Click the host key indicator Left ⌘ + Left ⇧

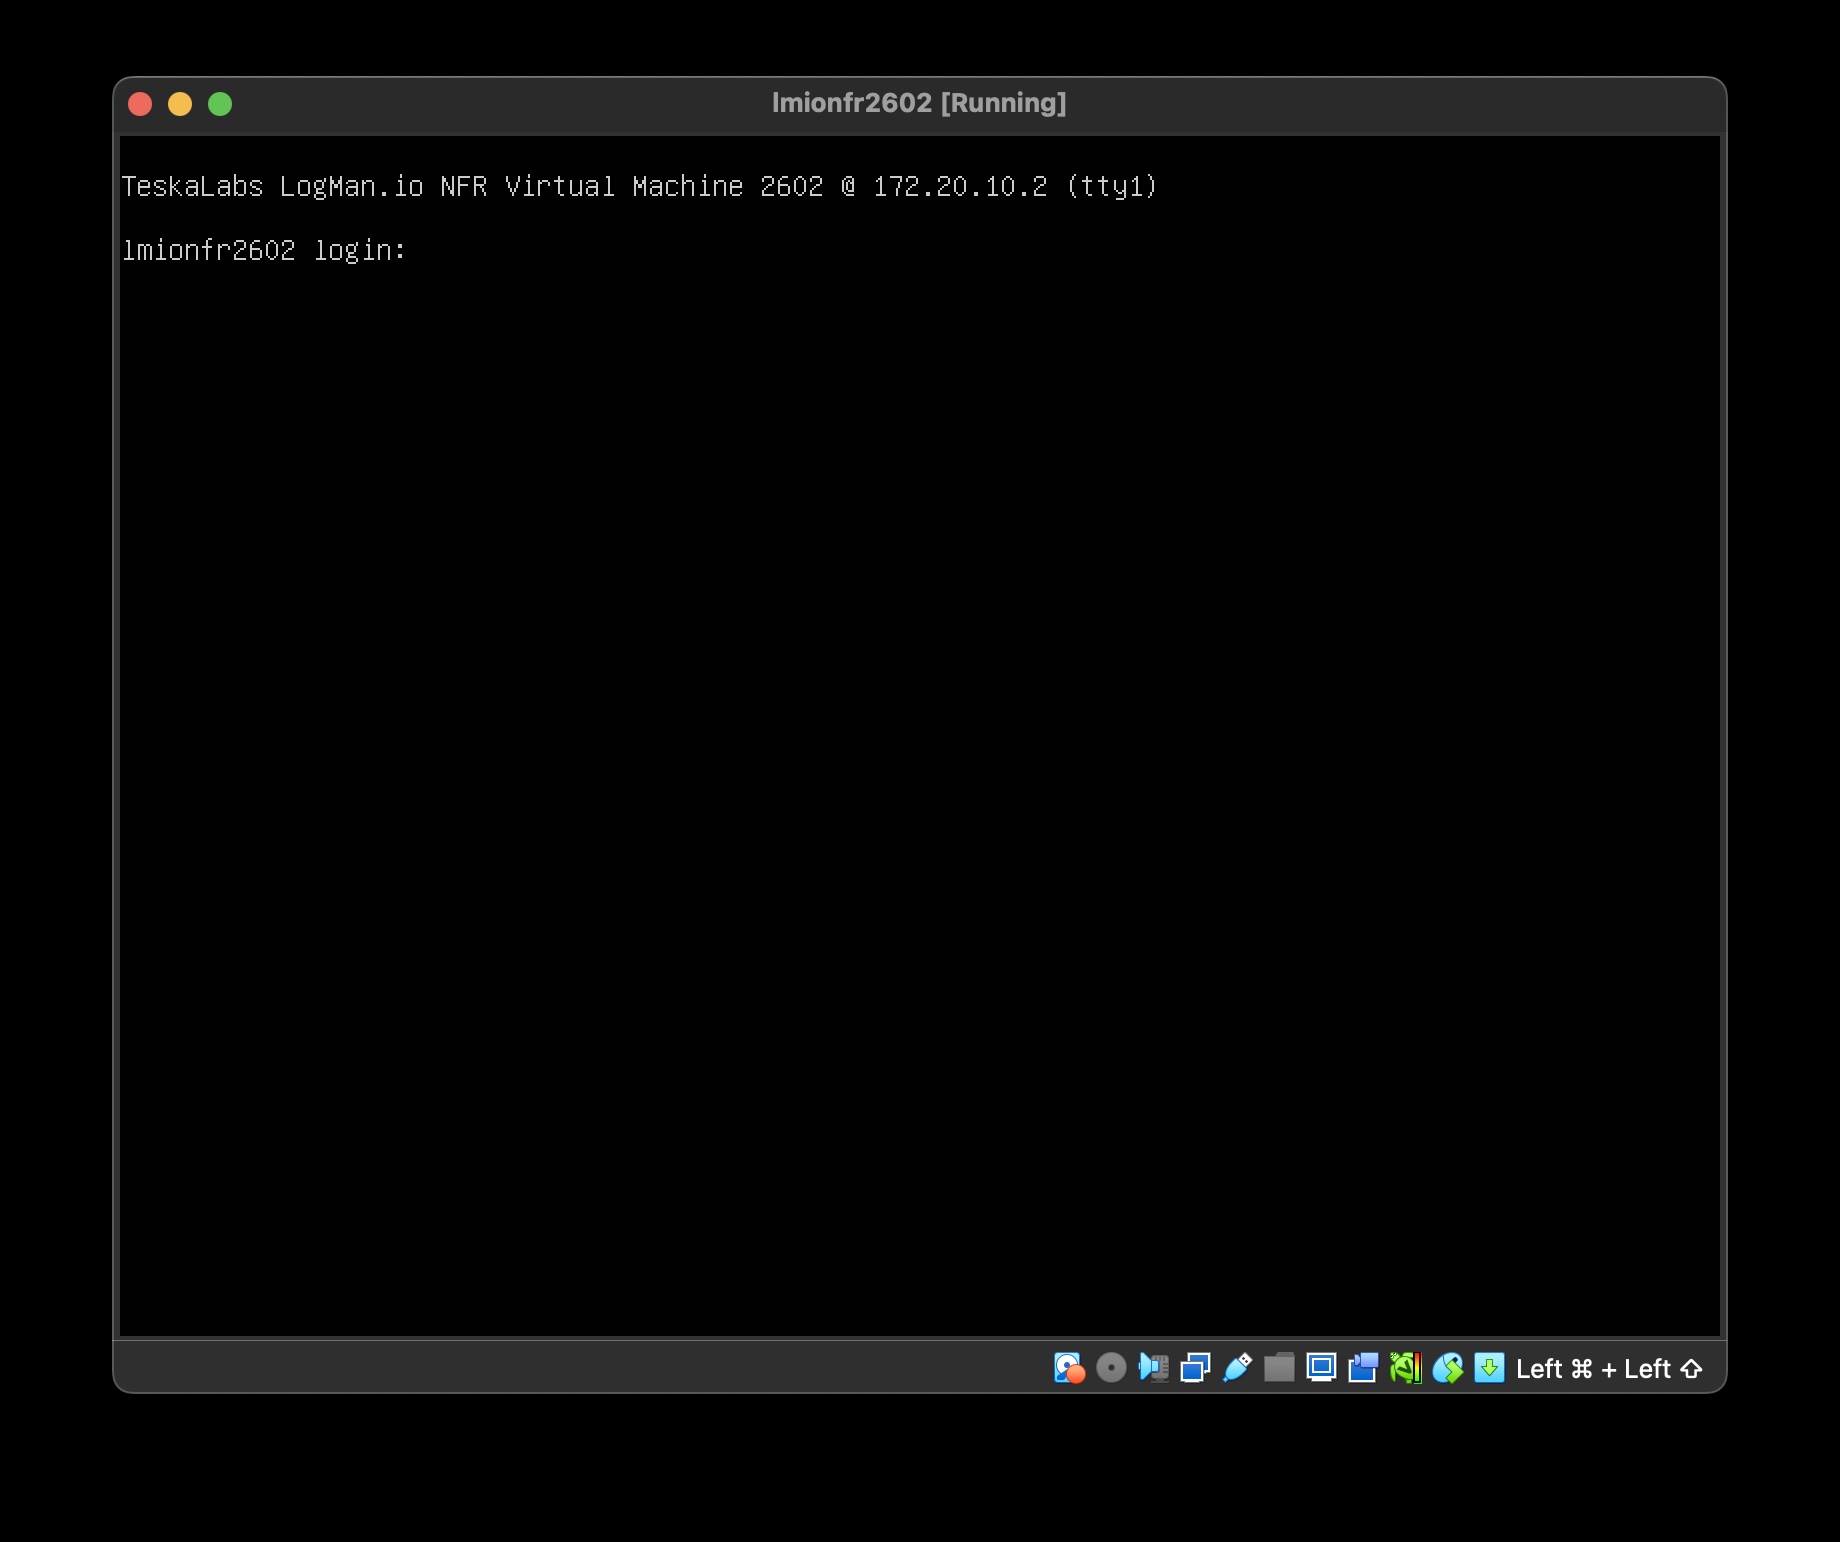click(x=1608, y=1368)
